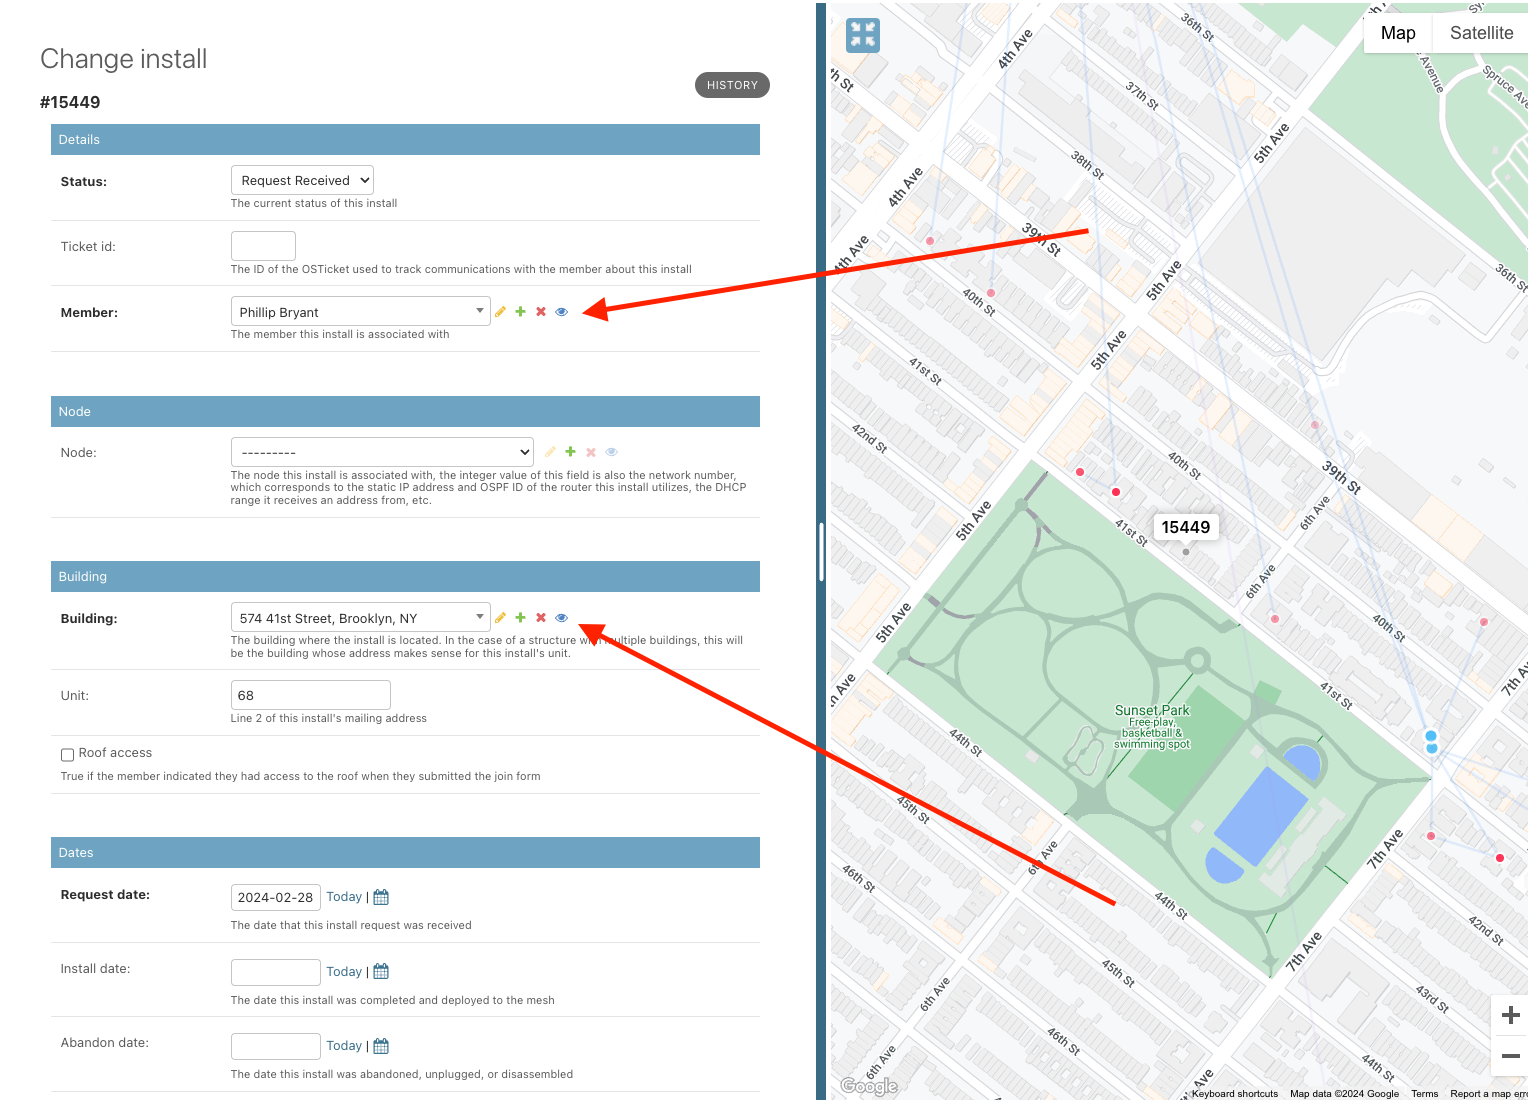Click Today link for Install date
The width and height of the screenshot is (1528, 1110).
coord(344,971)
